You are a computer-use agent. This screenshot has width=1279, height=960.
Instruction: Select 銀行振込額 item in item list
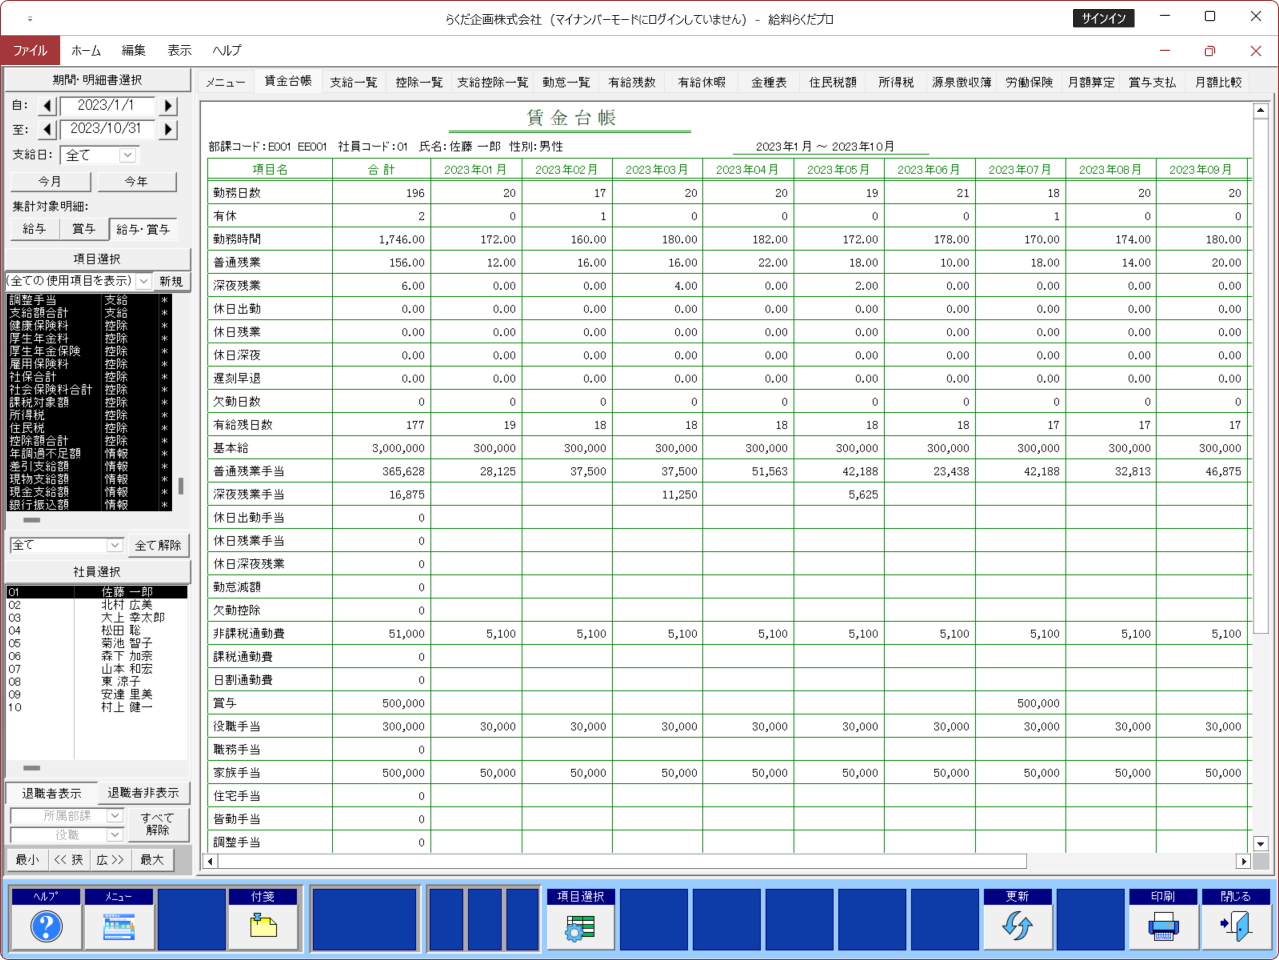(x=88, y=505)
